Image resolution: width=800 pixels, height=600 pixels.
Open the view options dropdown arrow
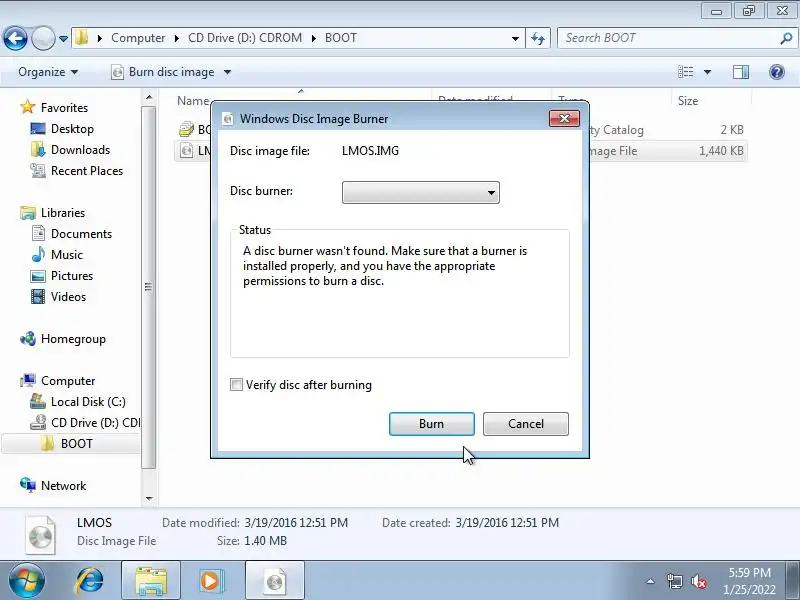pyautogui.click(x=708, y=72)
